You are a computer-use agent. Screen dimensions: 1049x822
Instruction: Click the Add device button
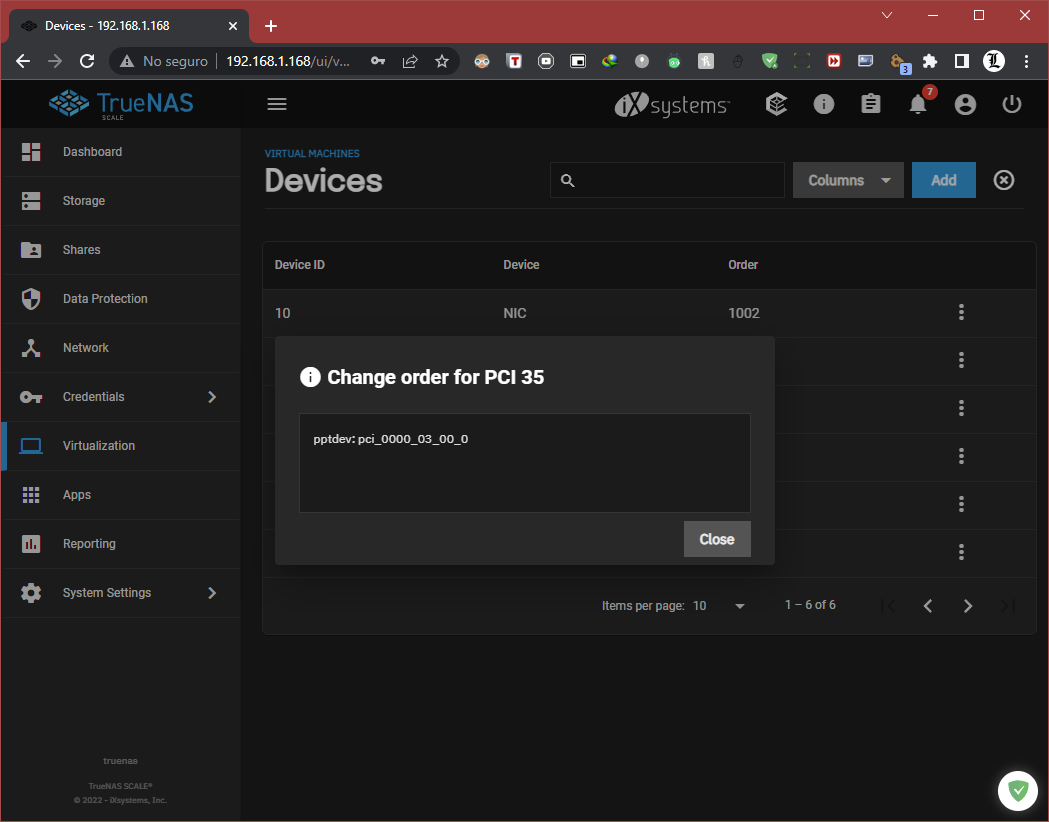pyautogui.click(x=943, y=180)
